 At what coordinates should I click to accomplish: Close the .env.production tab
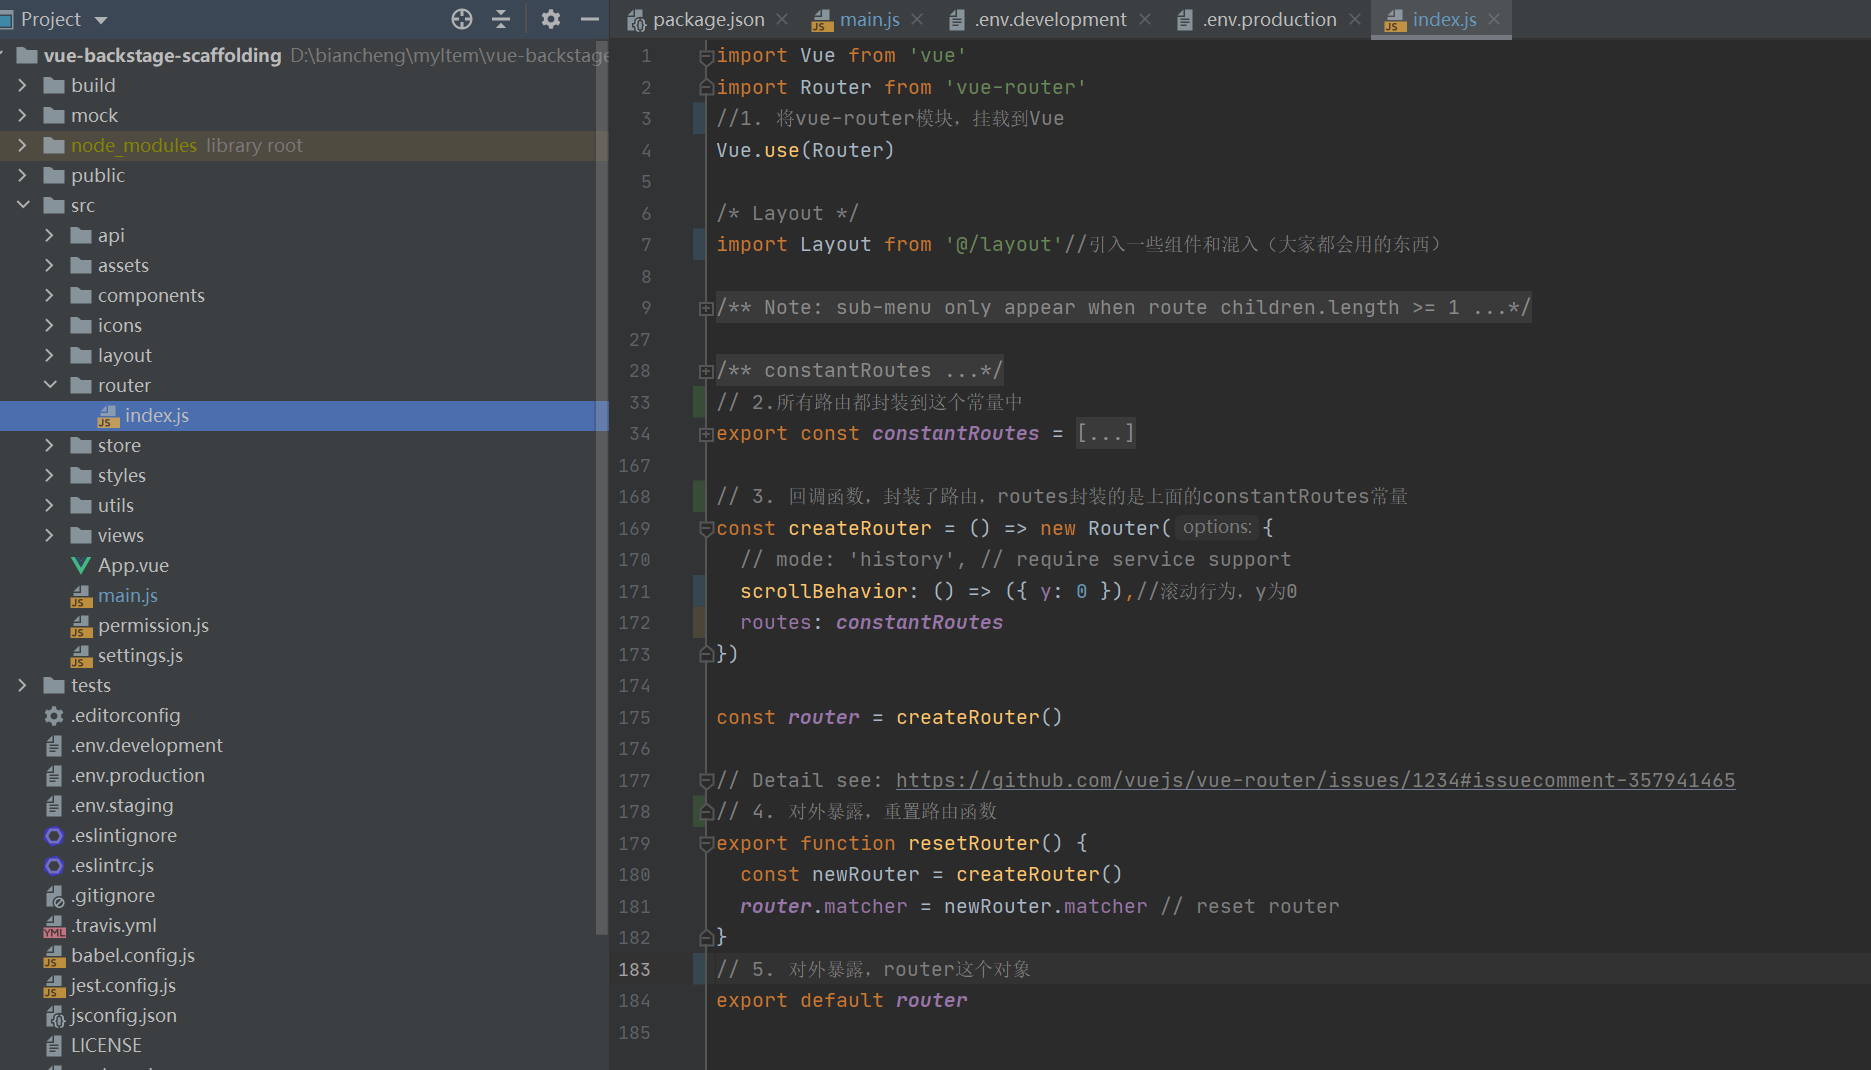pyautogui.click(x=1355, y=19)
